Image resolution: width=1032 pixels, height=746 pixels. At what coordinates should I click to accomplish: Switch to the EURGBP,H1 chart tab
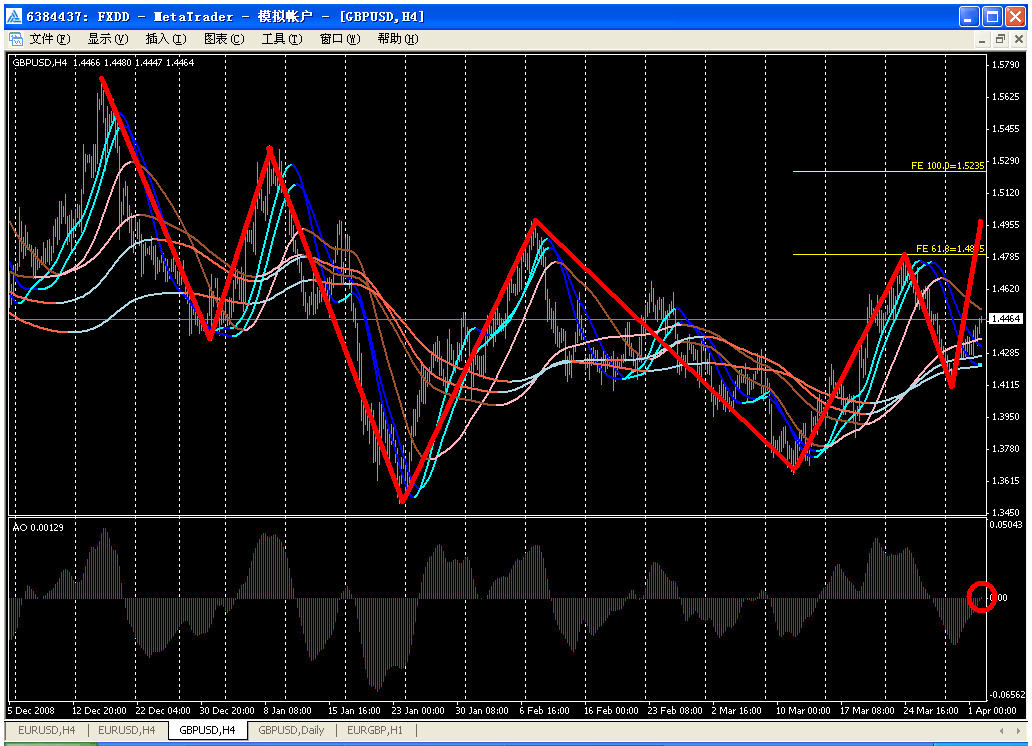coord(374,731)
